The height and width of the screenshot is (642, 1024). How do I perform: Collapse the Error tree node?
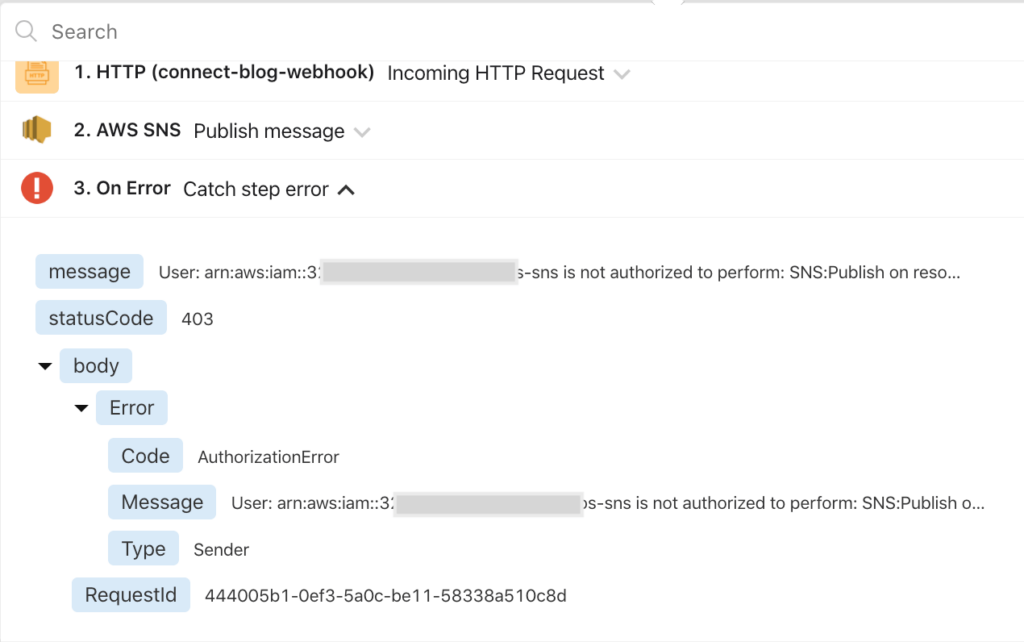click(81, 408)
